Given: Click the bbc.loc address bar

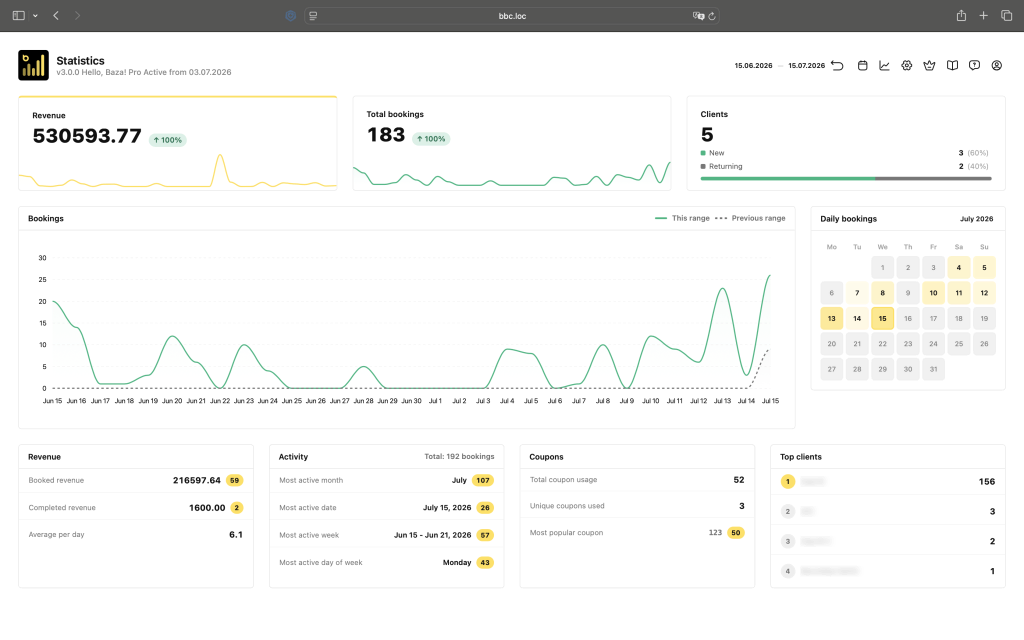Looking at the screenshot, I should tap(512, 16).
